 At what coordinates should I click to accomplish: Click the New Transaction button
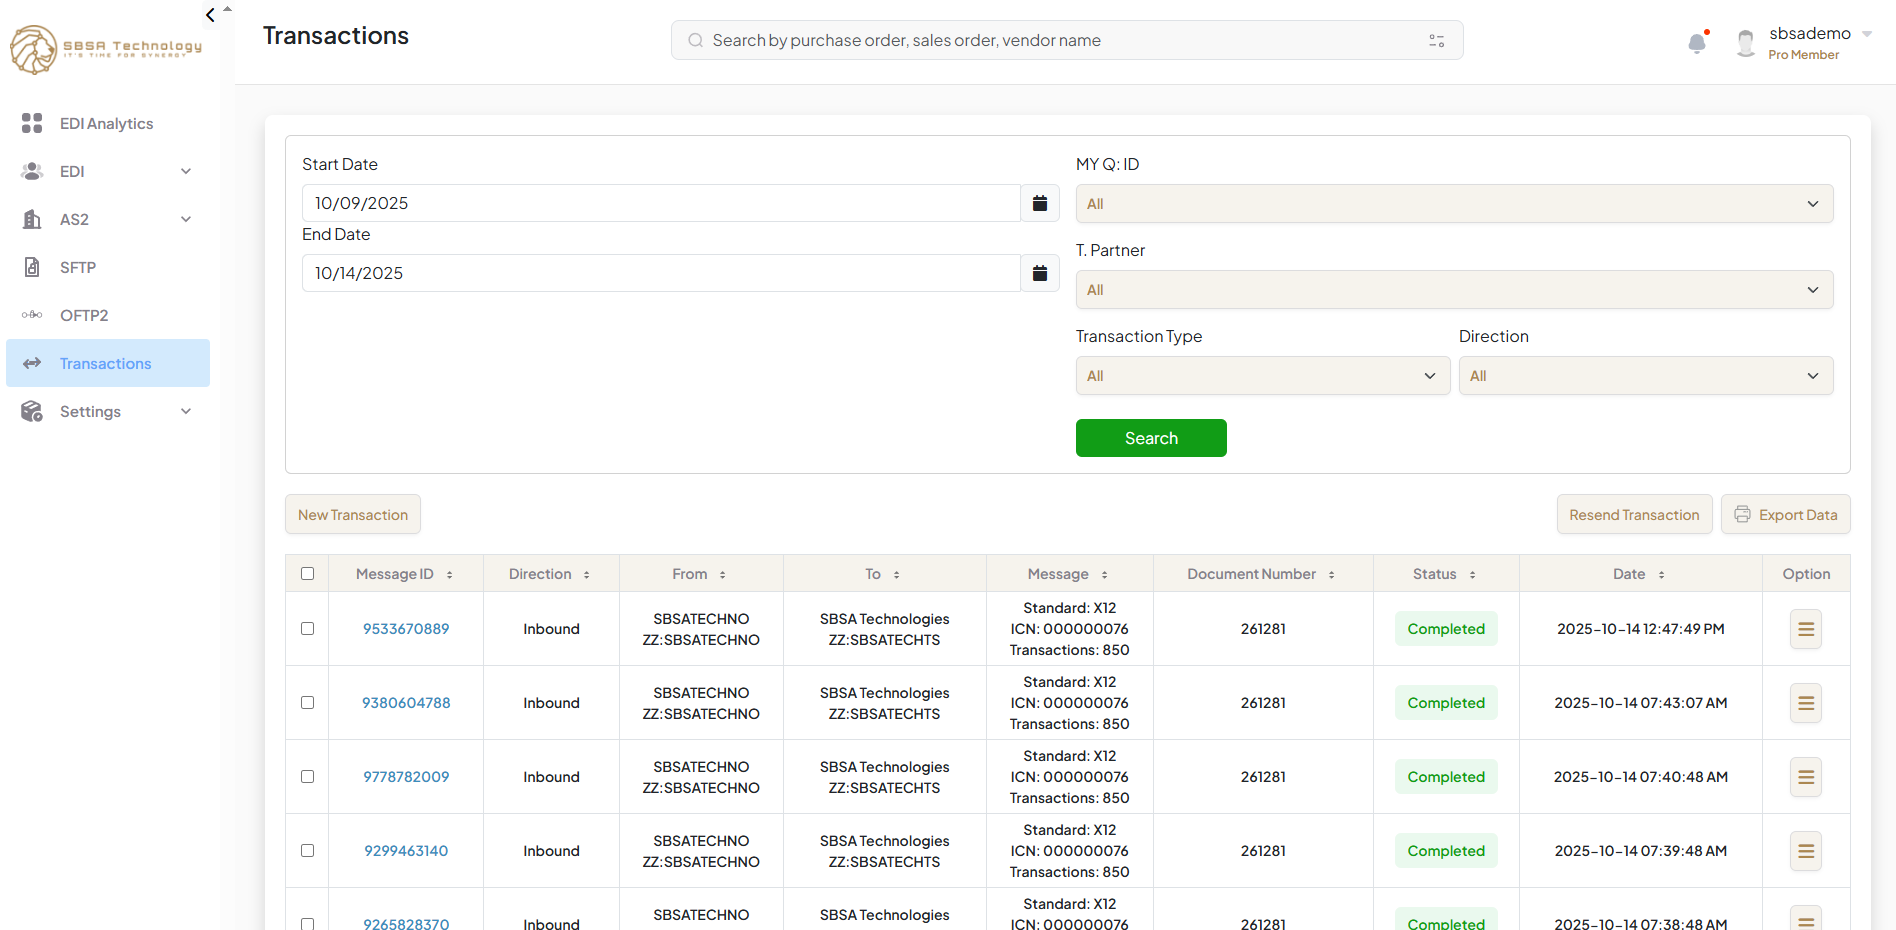tap(353, 514)
